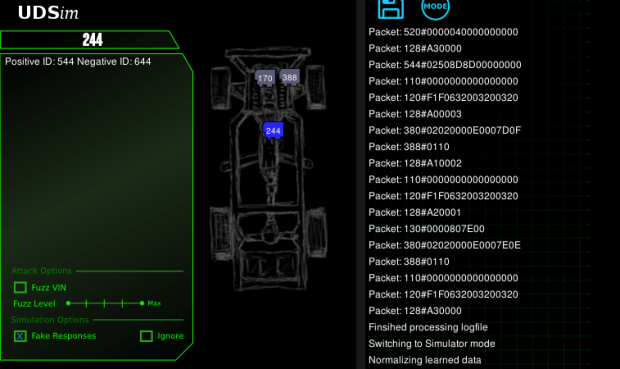Click the Fuzz Level slider's leftmost handle
This screenshot has width=620, height=369.
click(68, 303)
